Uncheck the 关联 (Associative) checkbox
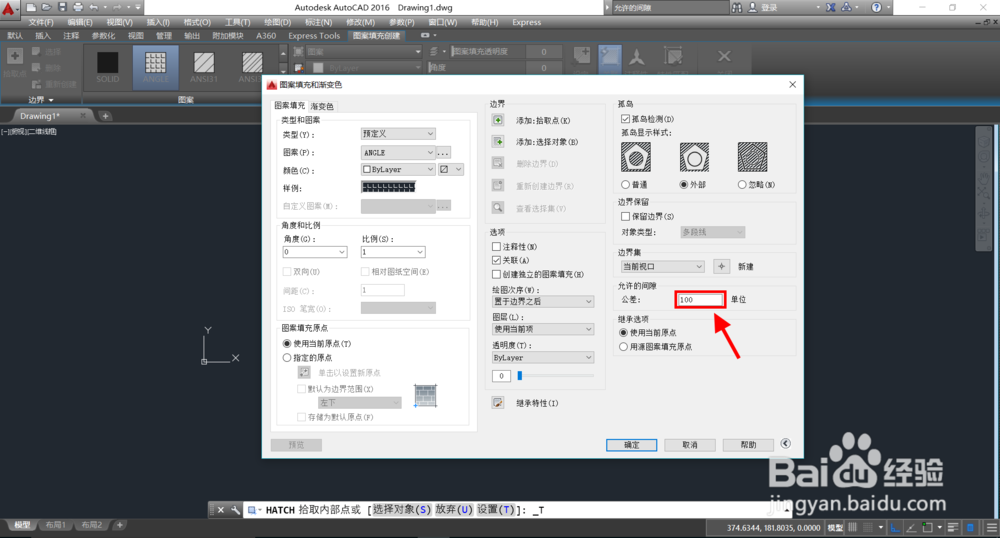This screenshot has width=1000, height=538. (x=496, y=260)
